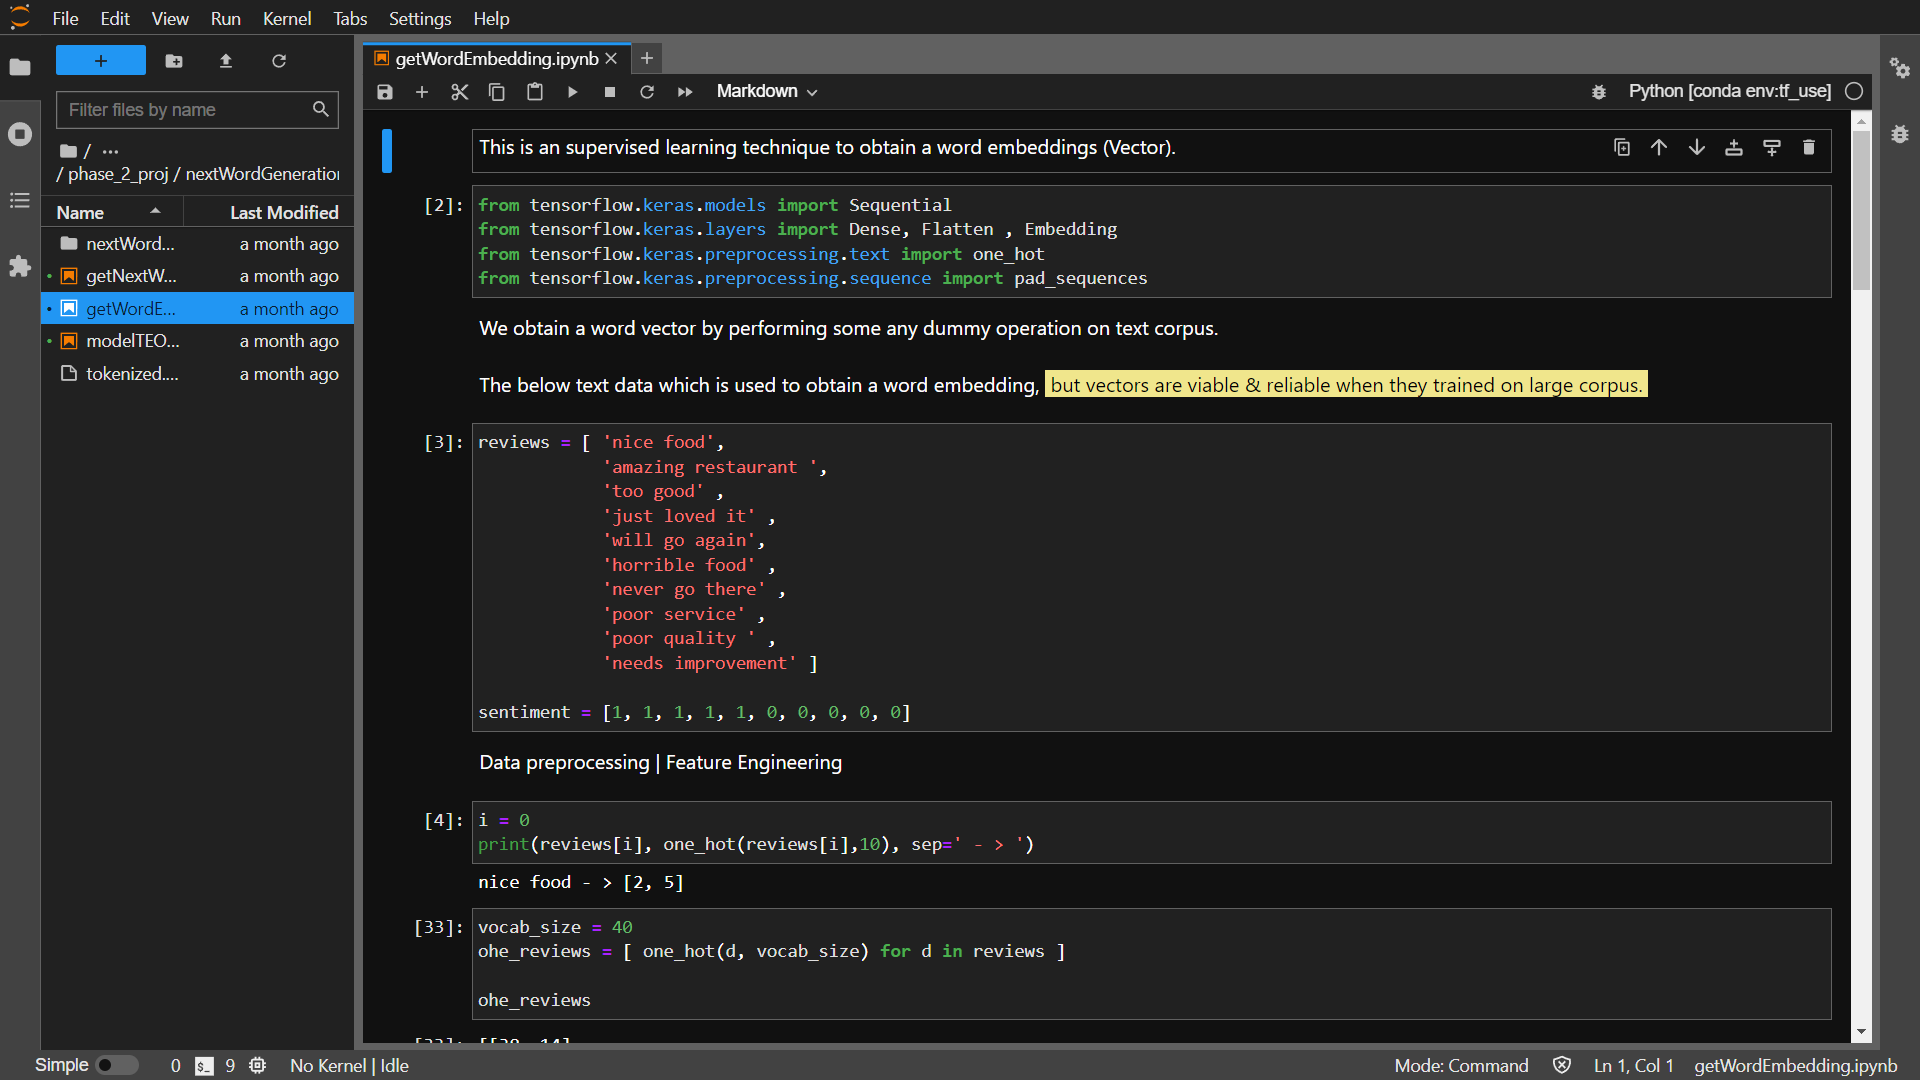Select the getNextW... notebook file
This screenshot has width=1920, height=1080.
coord(197,276)
